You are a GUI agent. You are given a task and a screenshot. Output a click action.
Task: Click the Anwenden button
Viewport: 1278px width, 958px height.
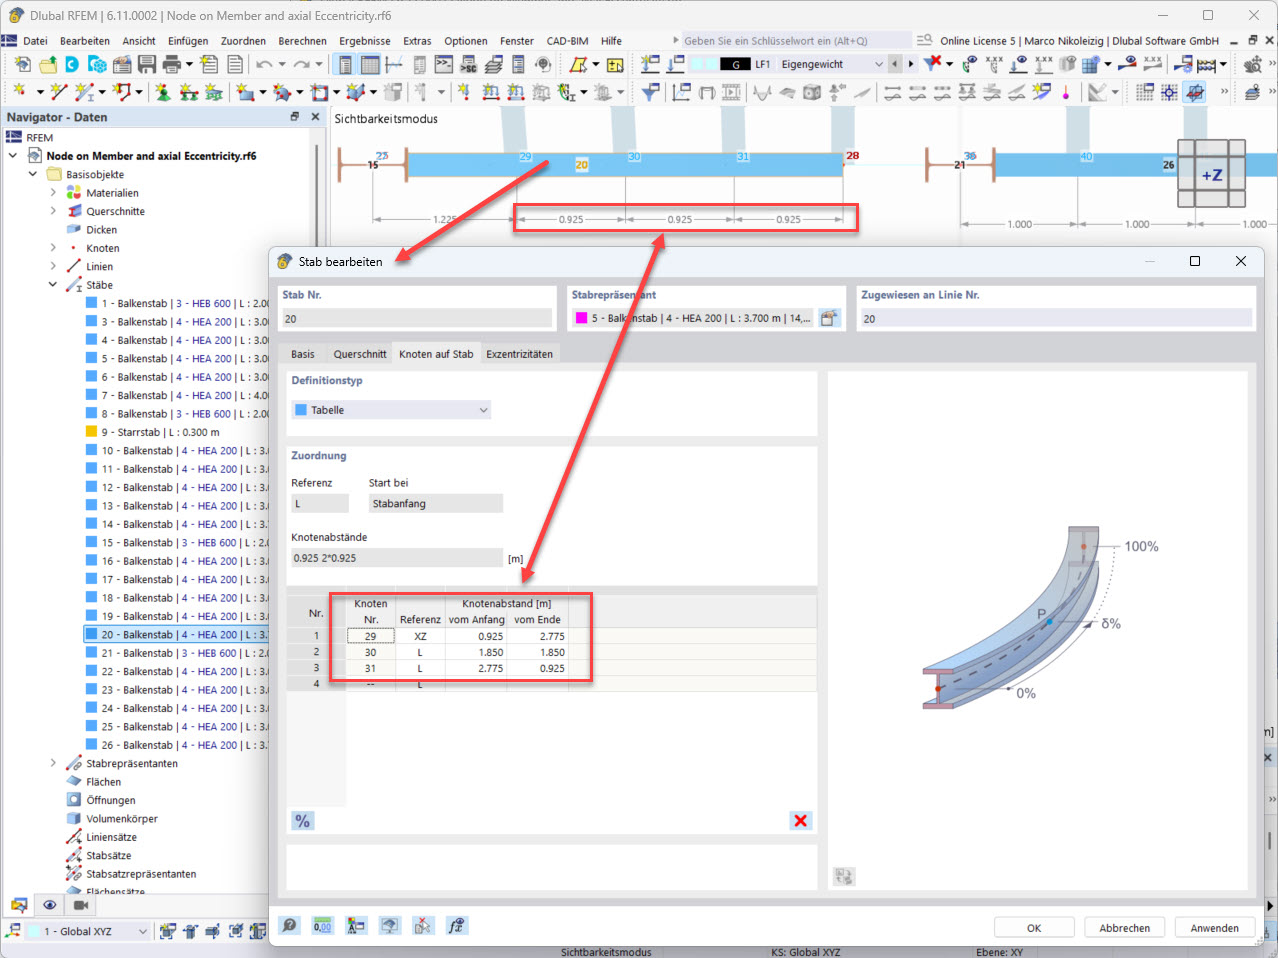1214,928
